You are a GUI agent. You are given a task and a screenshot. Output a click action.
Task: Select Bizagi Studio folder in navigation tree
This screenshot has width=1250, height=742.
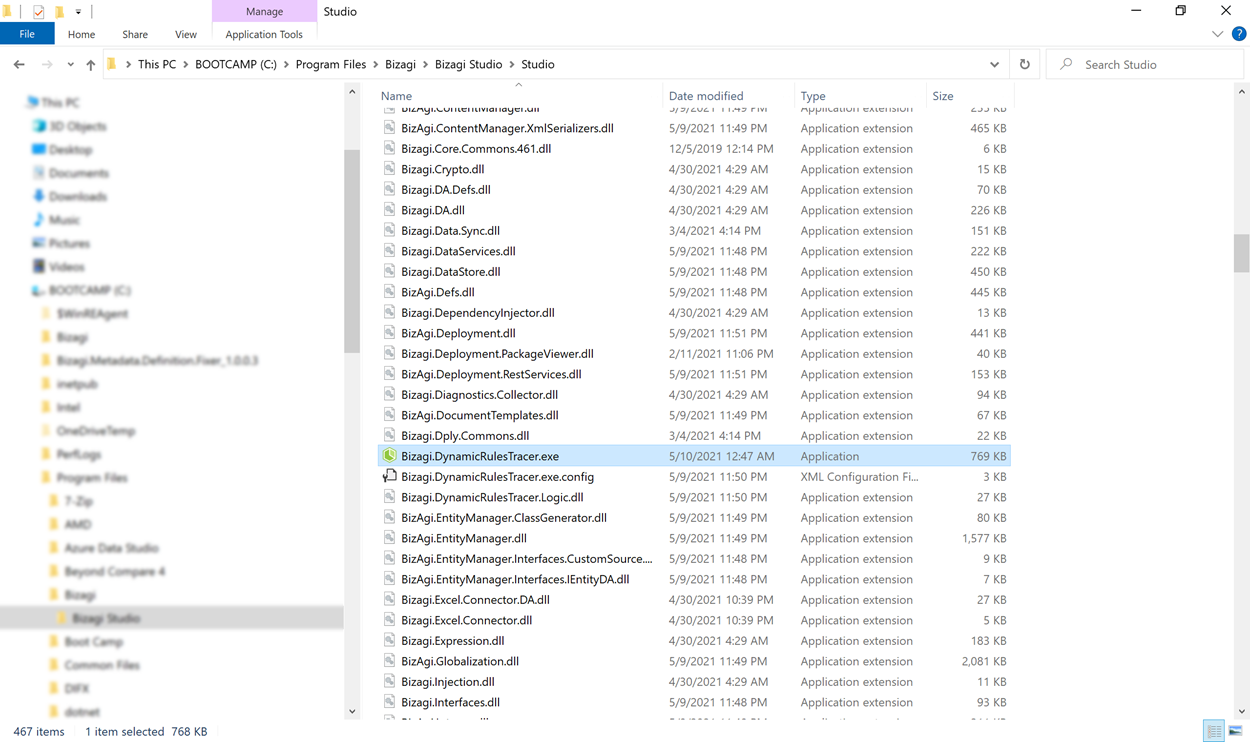coord(105,618)
